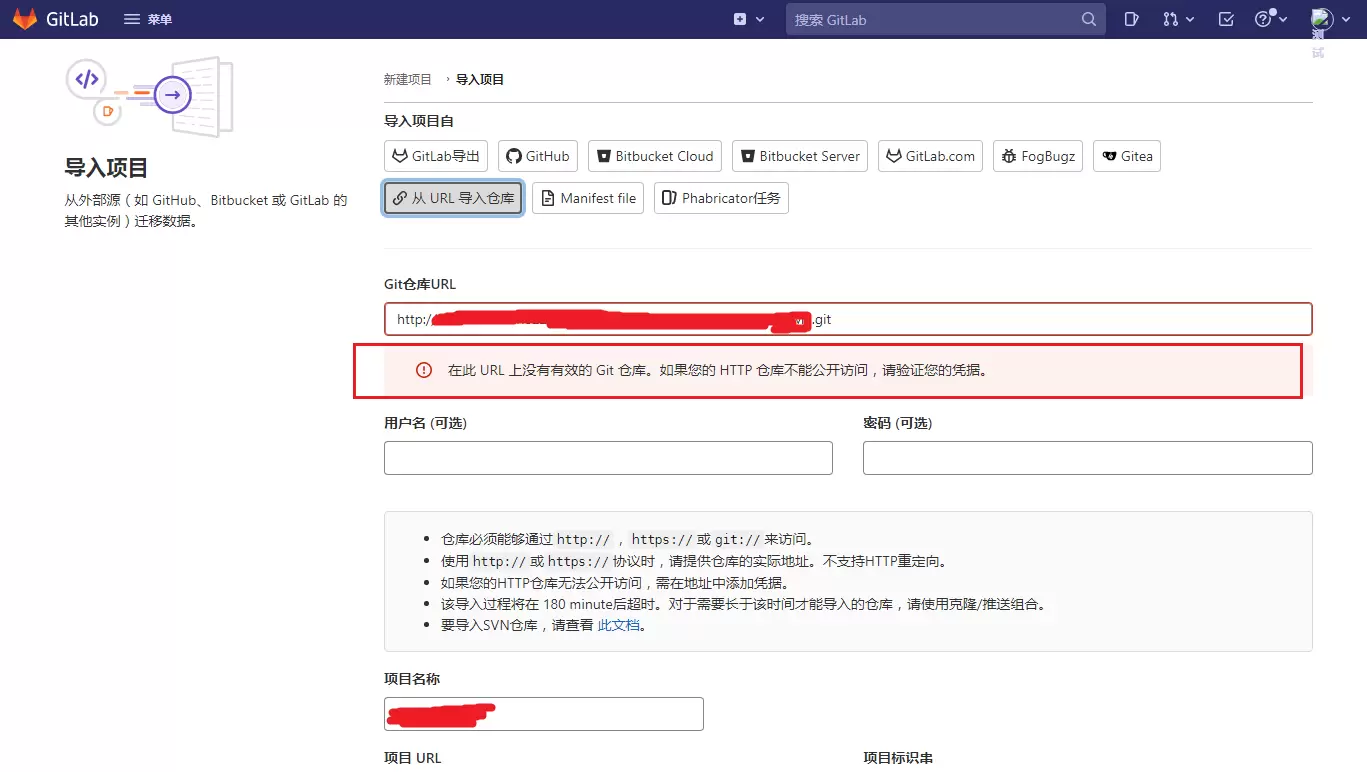Open the to-do list checkmark icon
This screenshot has width=1367, height=772.
[1226, 19]
